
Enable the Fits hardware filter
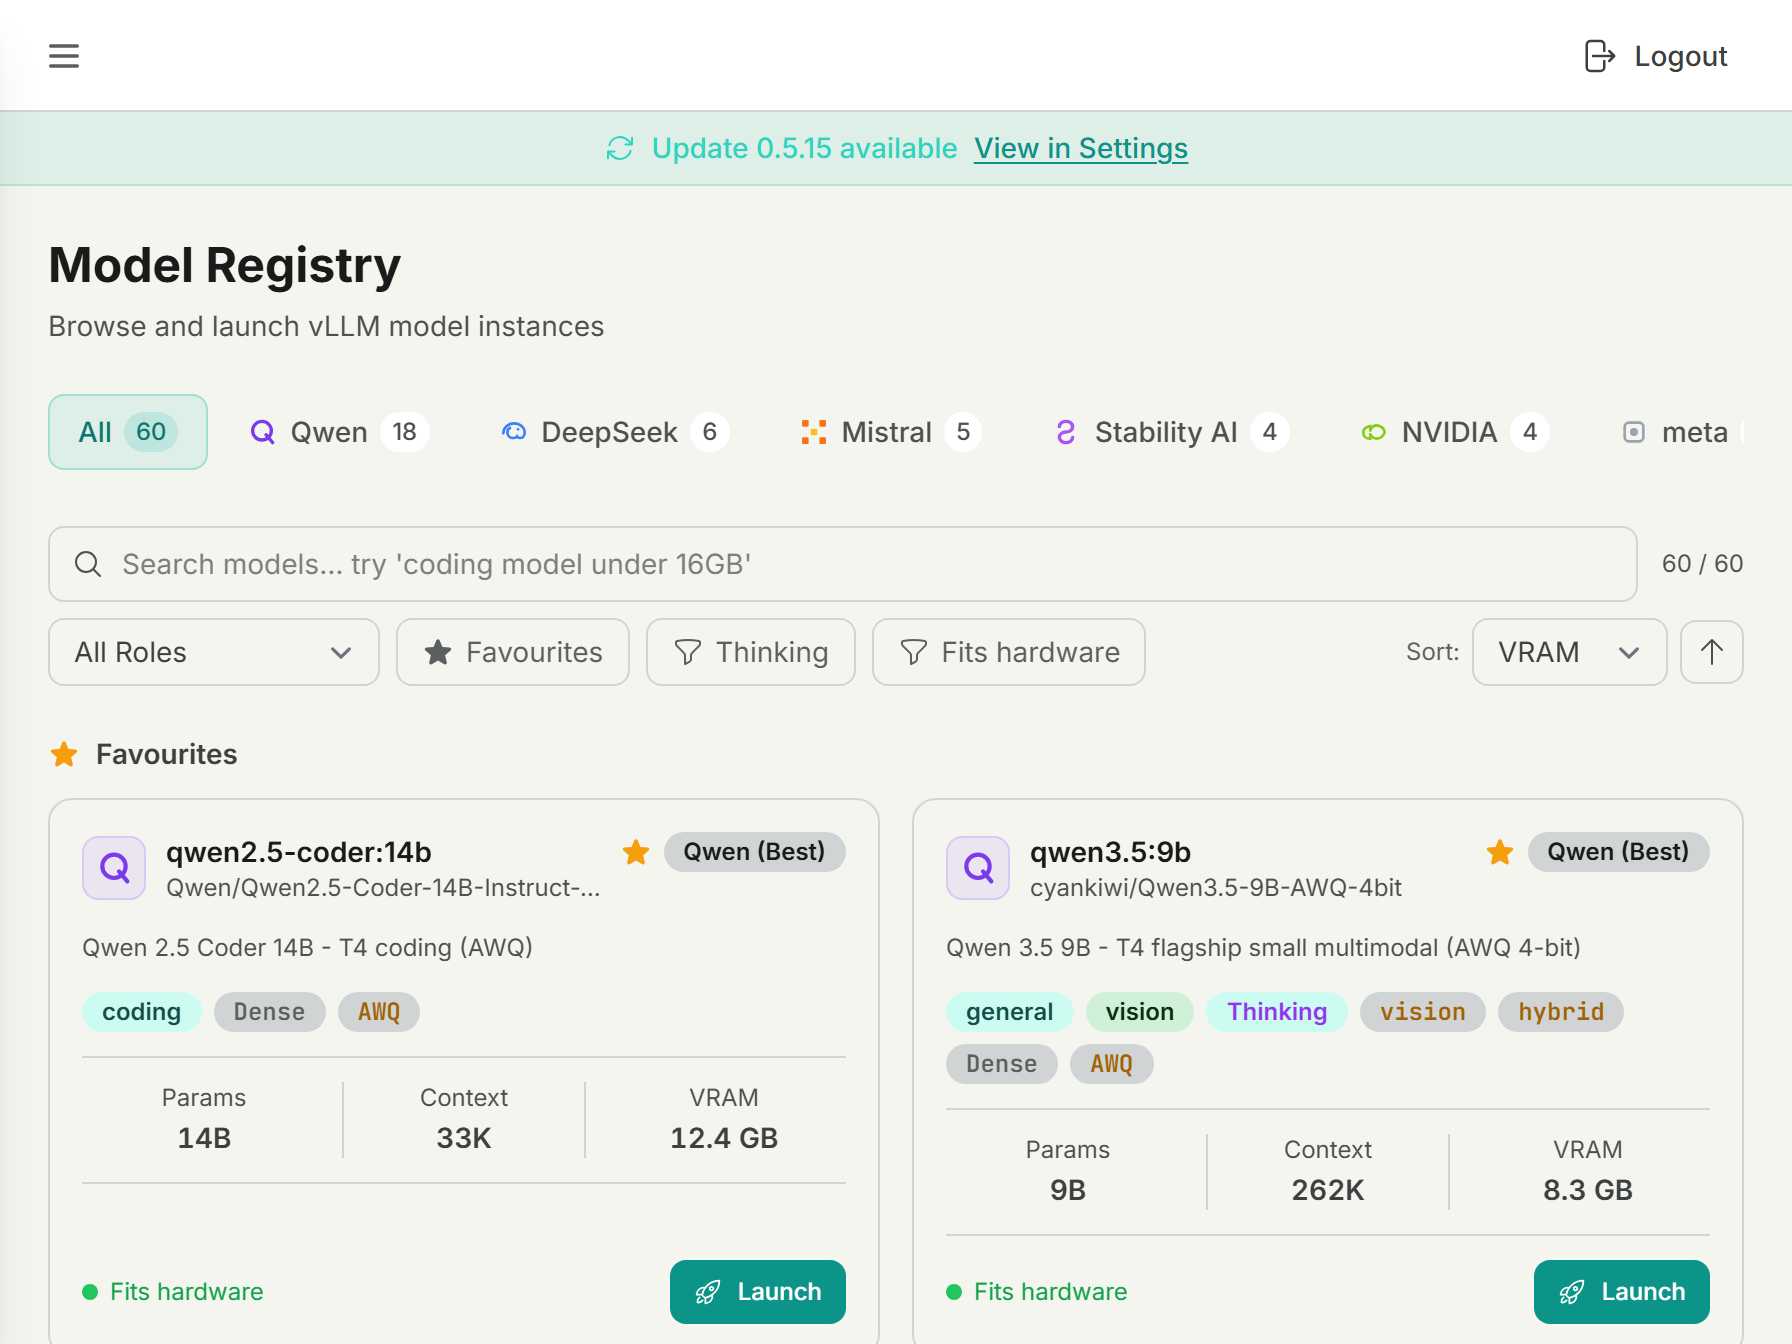[1008, 652]
